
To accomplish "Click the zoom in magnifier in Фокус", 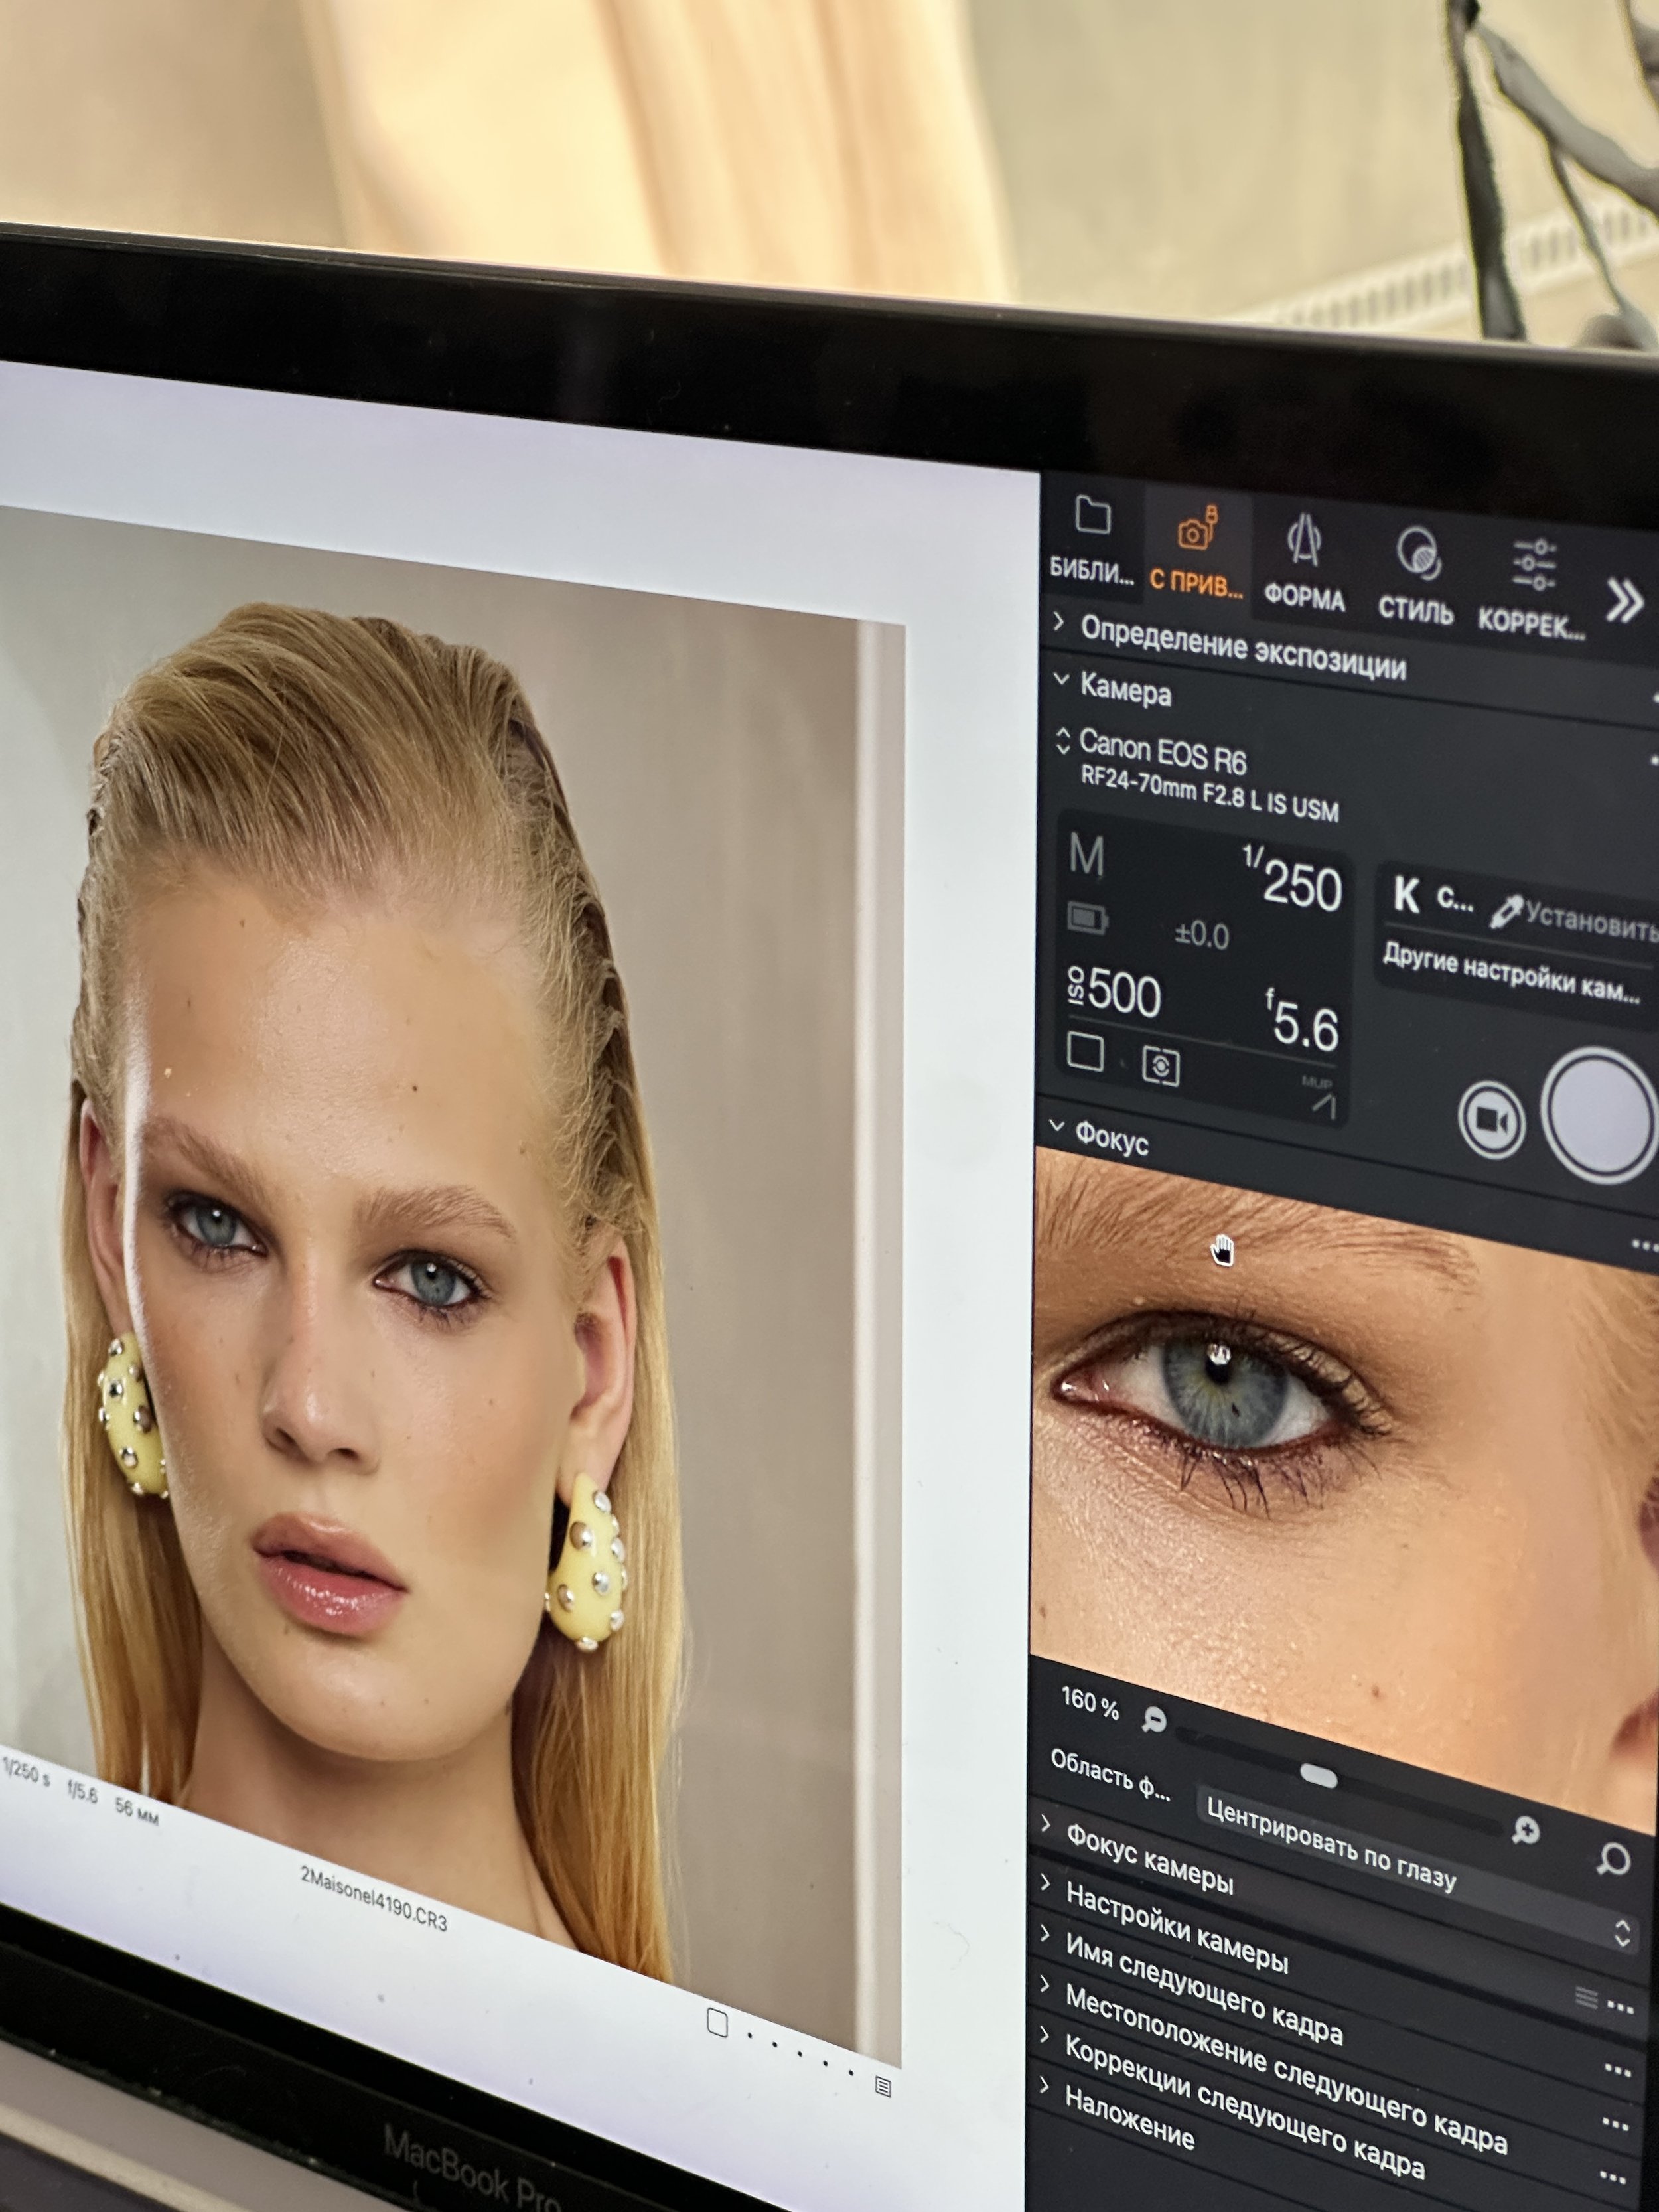I will click(1526, 1831).
